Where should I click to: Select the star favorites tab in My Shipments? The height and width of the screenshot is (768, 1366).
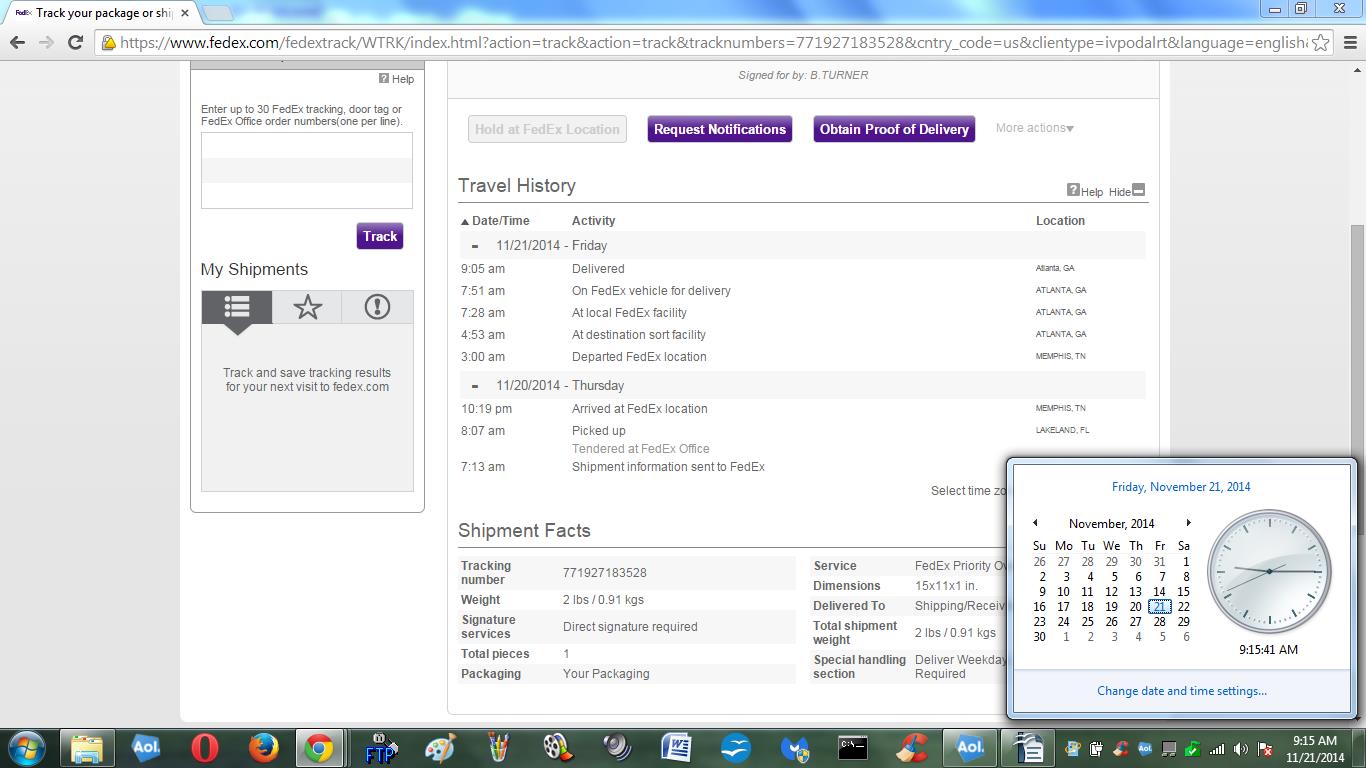point(307,307)
